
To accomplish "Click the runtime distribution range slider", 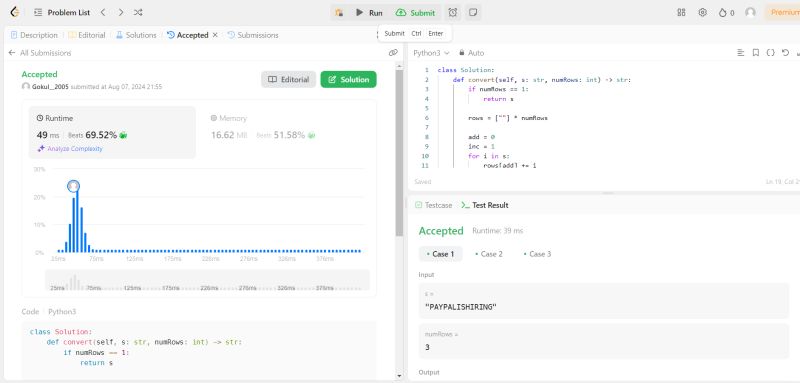I will coord(207,280).
